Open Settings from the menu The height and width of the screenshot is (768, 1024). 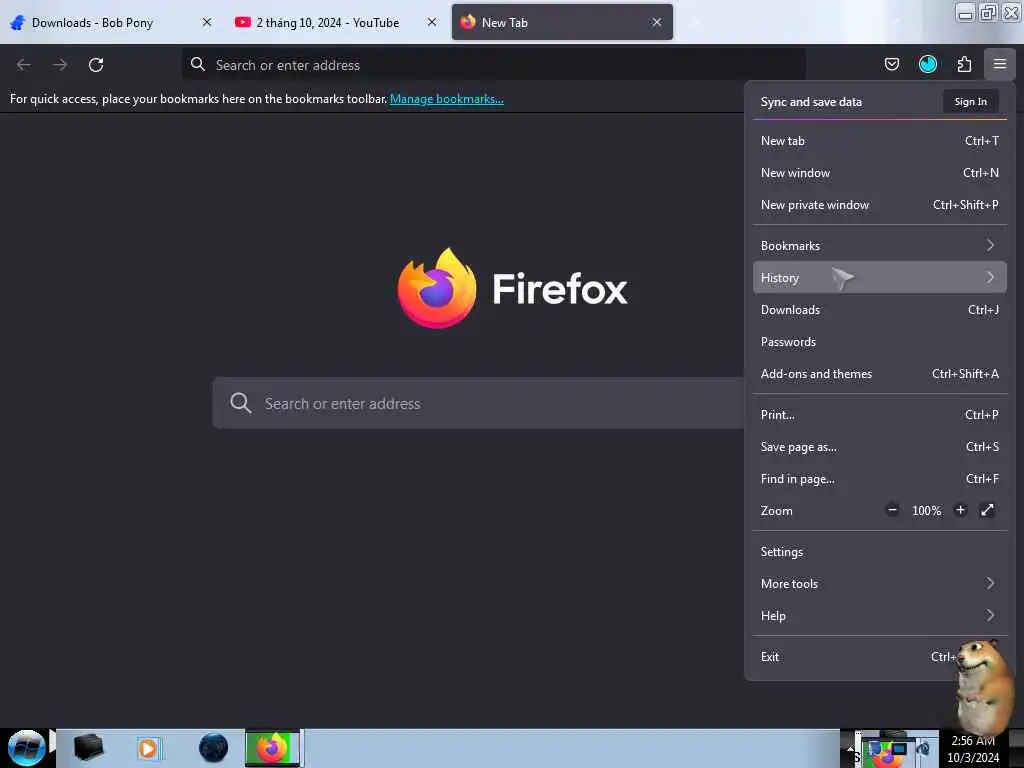click(x=879, y=552)
